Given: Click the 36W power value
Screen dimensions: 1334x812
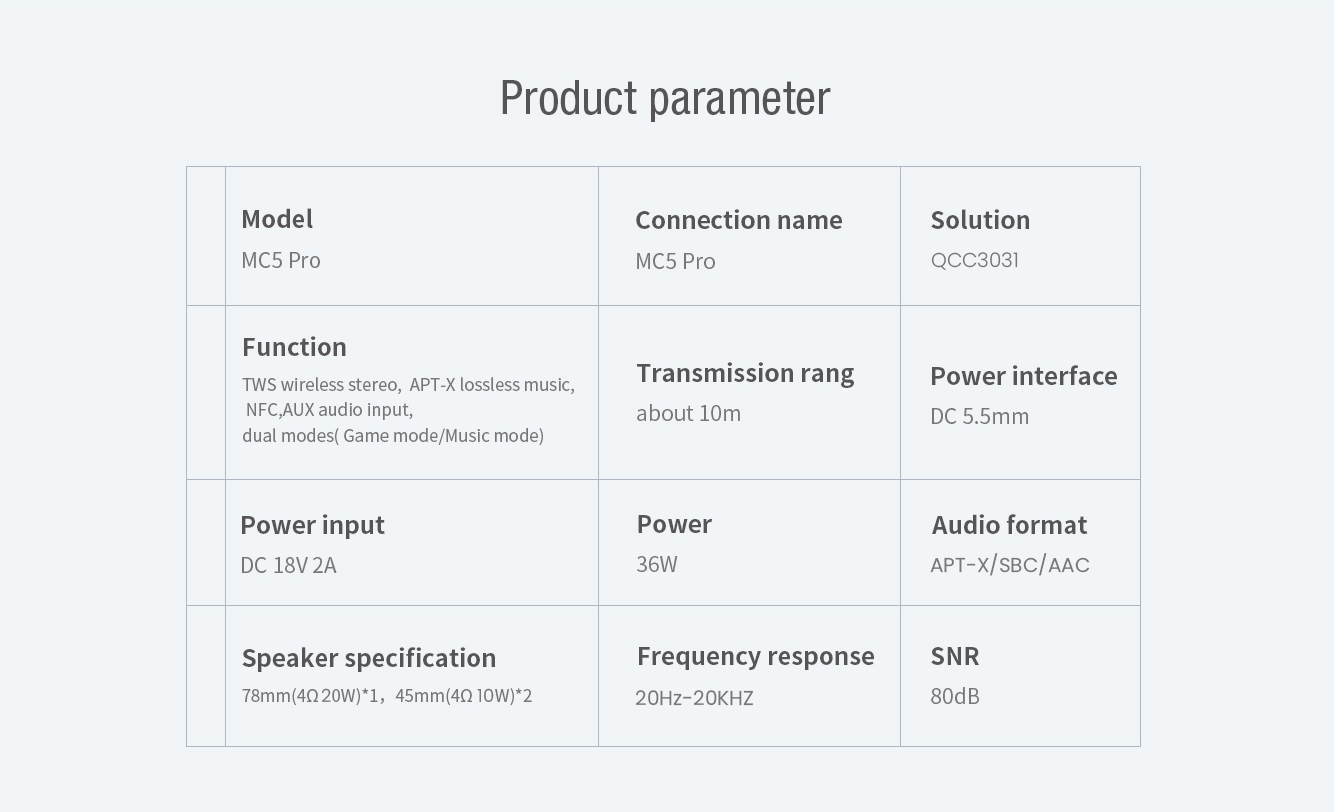Looking at the screenshot, I should click(x=657, y=564).
